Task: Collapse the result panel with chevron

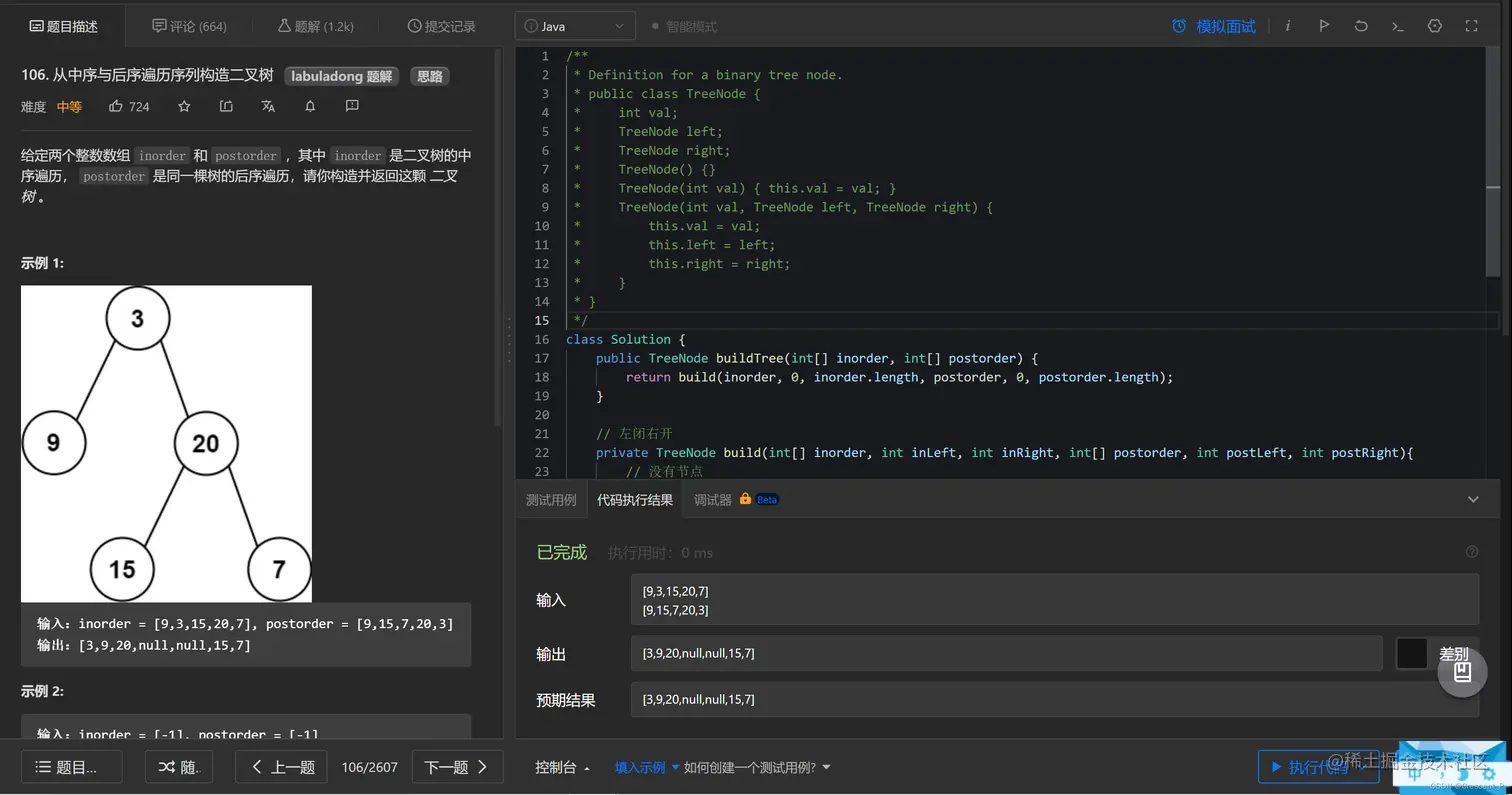Action: [1473, 499]
